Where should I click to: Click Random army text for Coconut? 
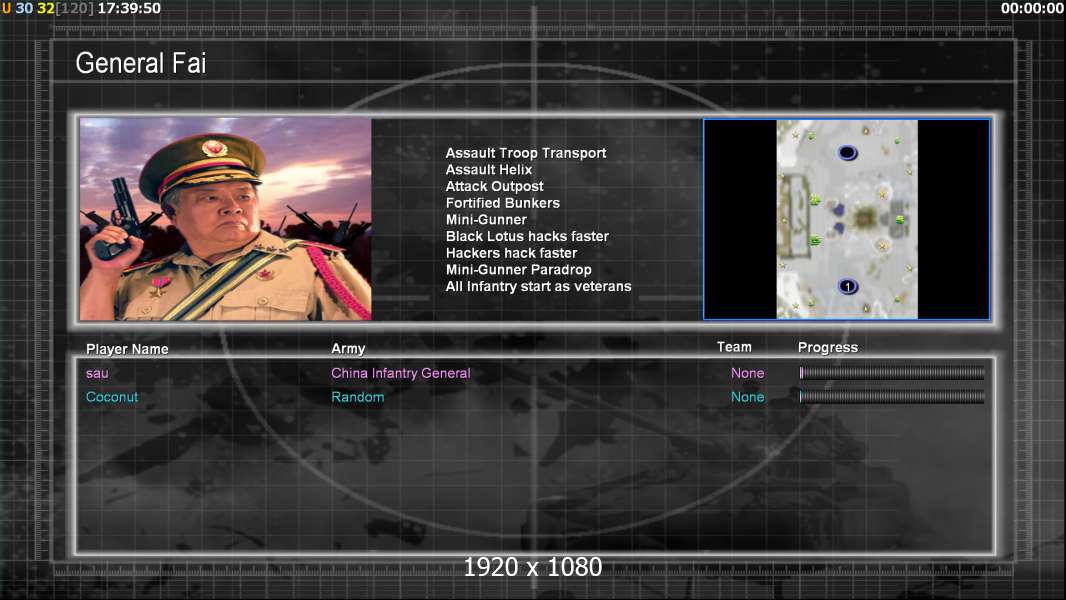coord(358,397)
